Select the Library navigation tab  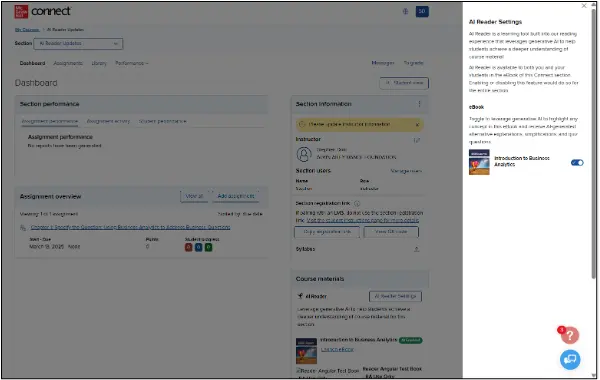pyautogui.click(x=99, y=63)
